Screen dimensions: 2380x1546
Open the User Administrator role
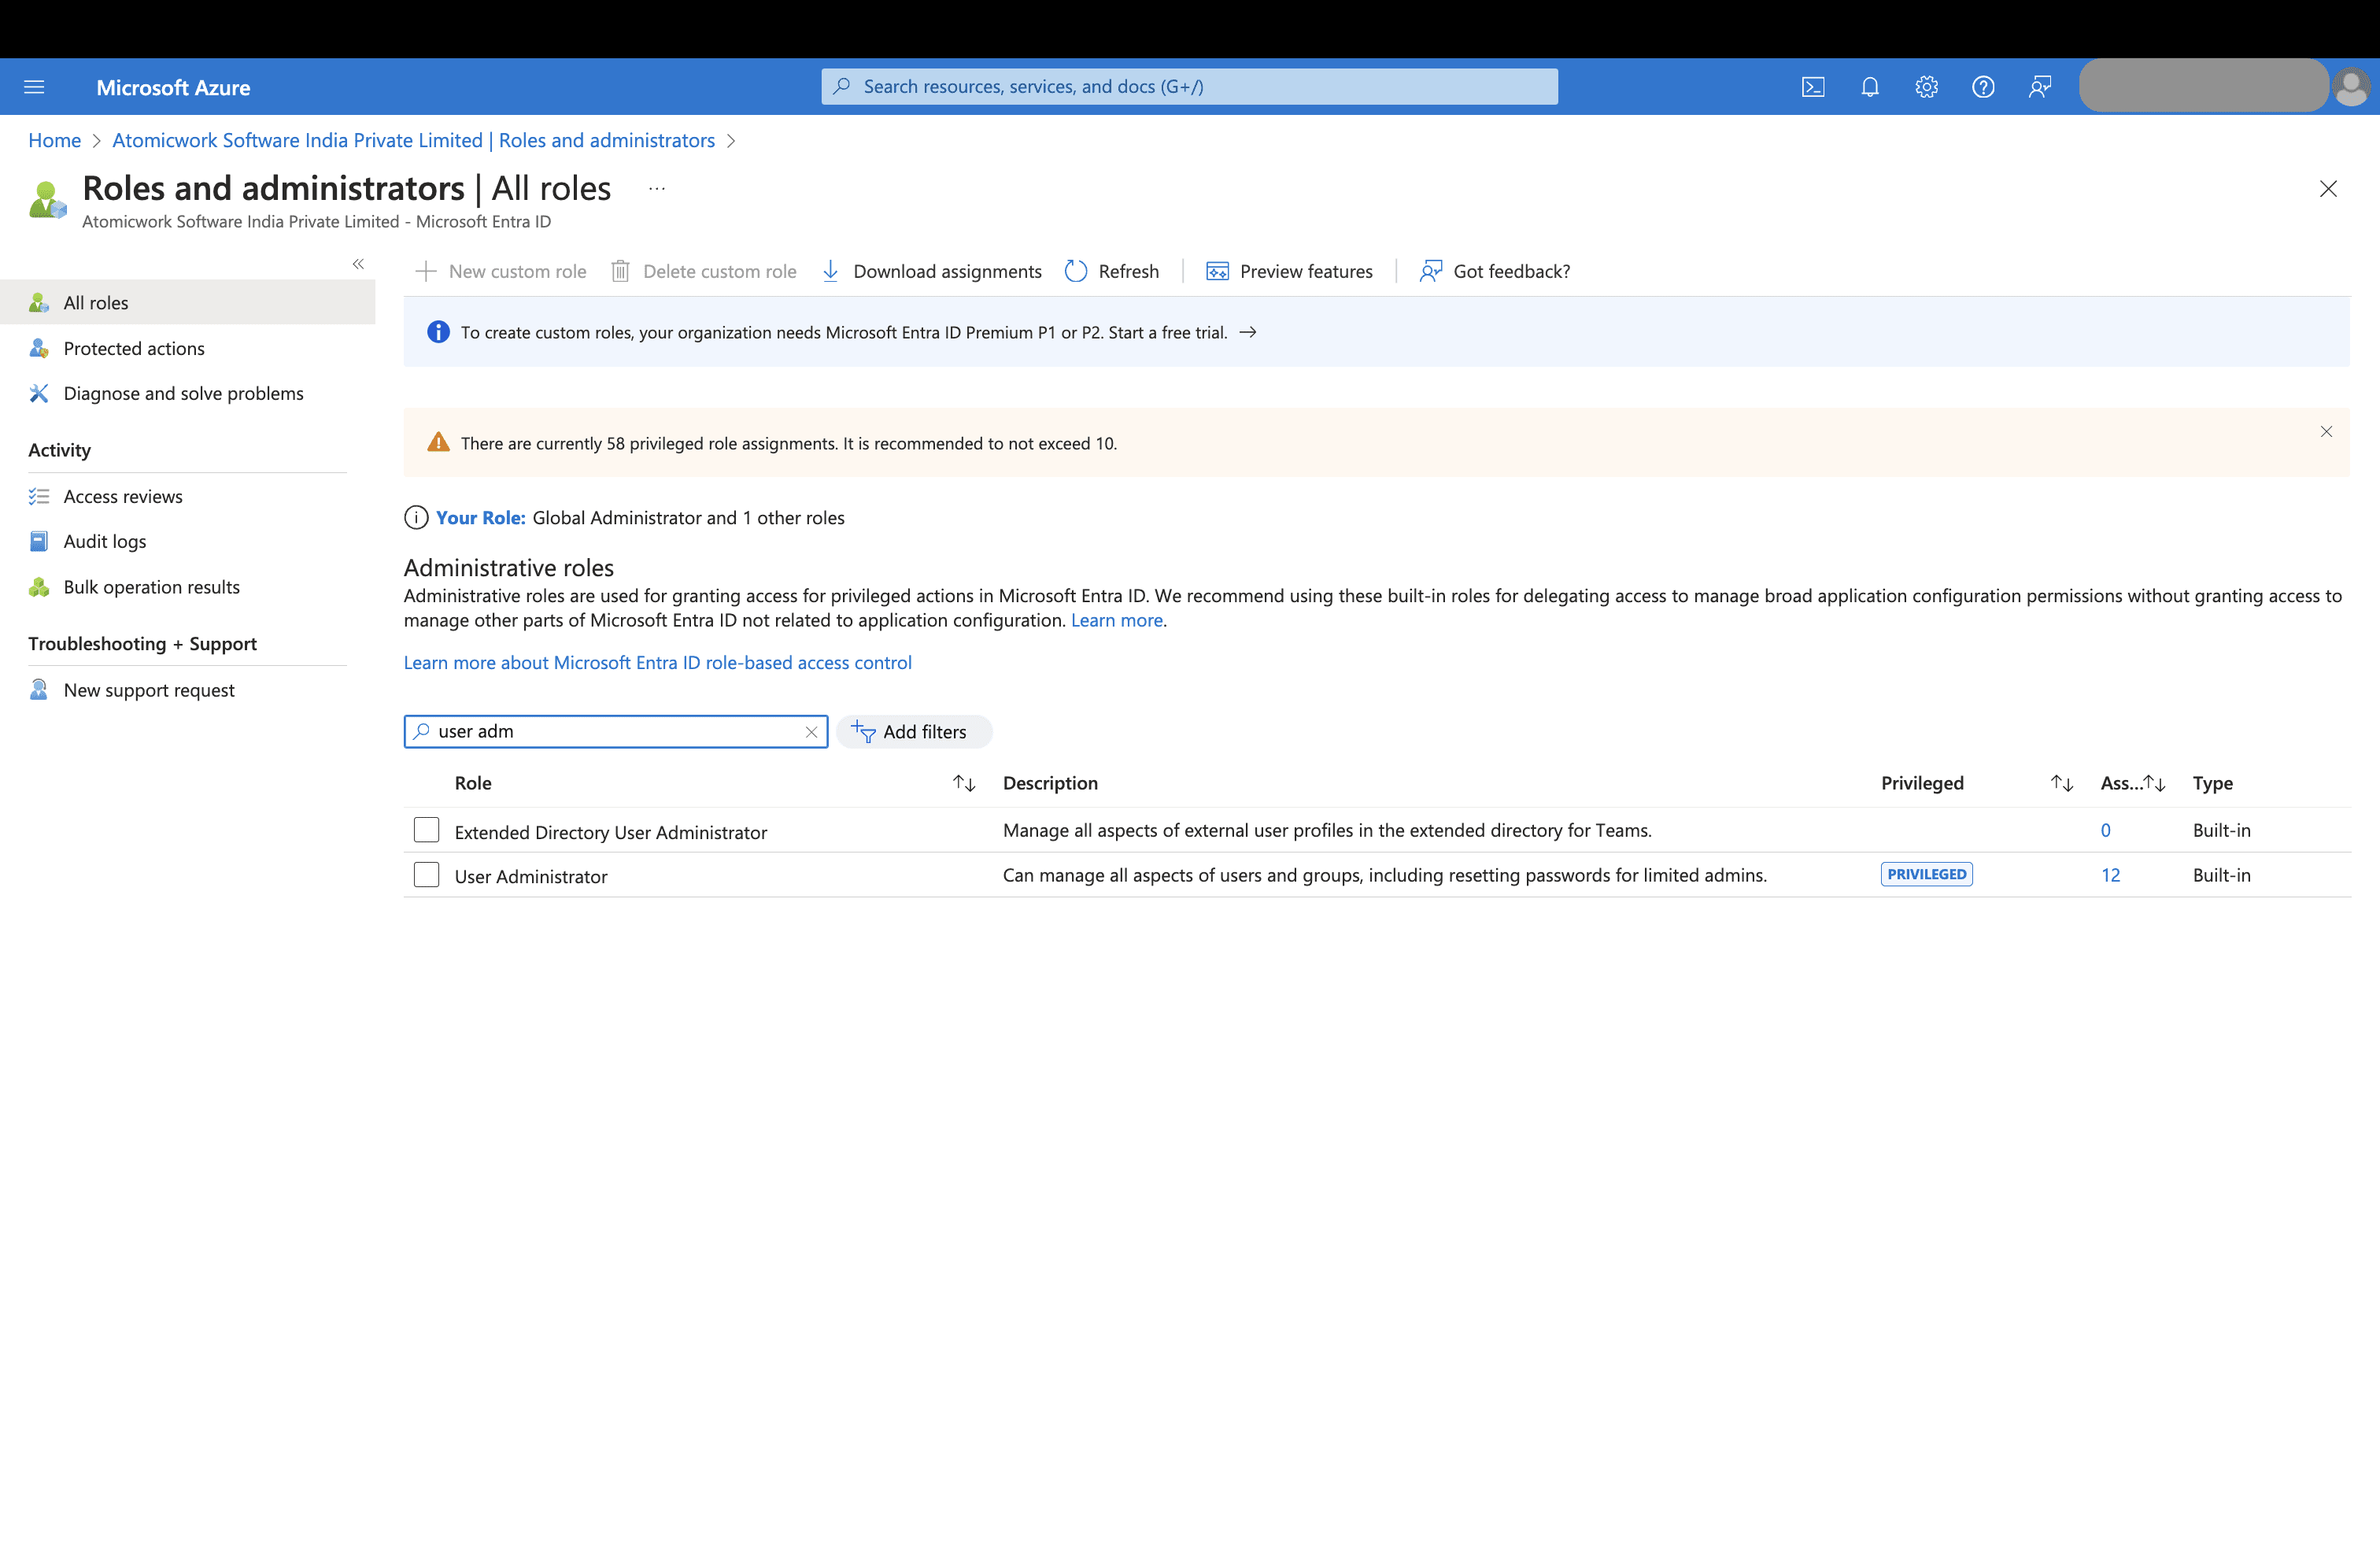point(531,876)
